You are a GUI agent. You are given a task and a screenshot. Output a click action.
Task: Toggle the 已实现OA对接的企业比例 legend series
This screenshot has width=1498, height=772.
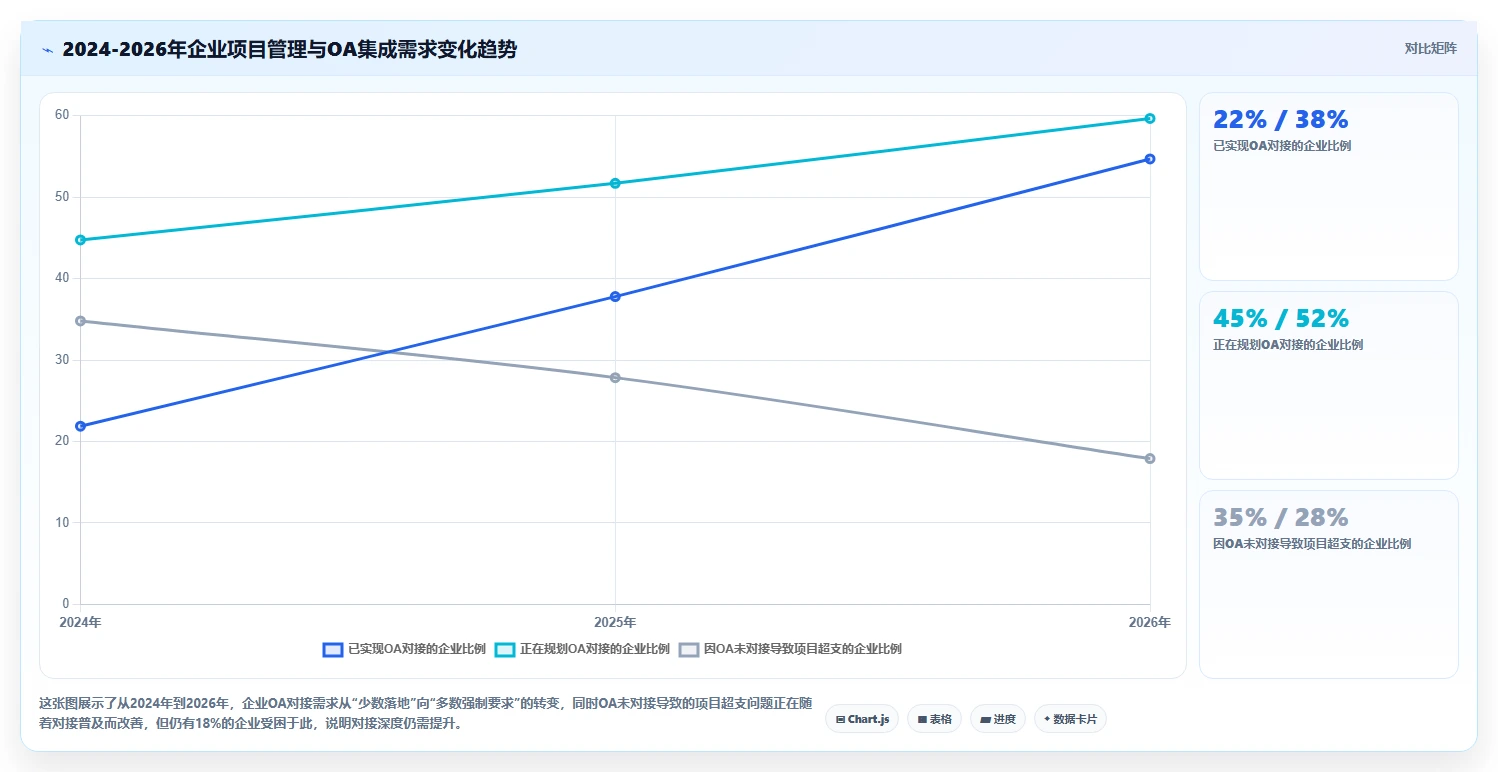coord(405,649)
